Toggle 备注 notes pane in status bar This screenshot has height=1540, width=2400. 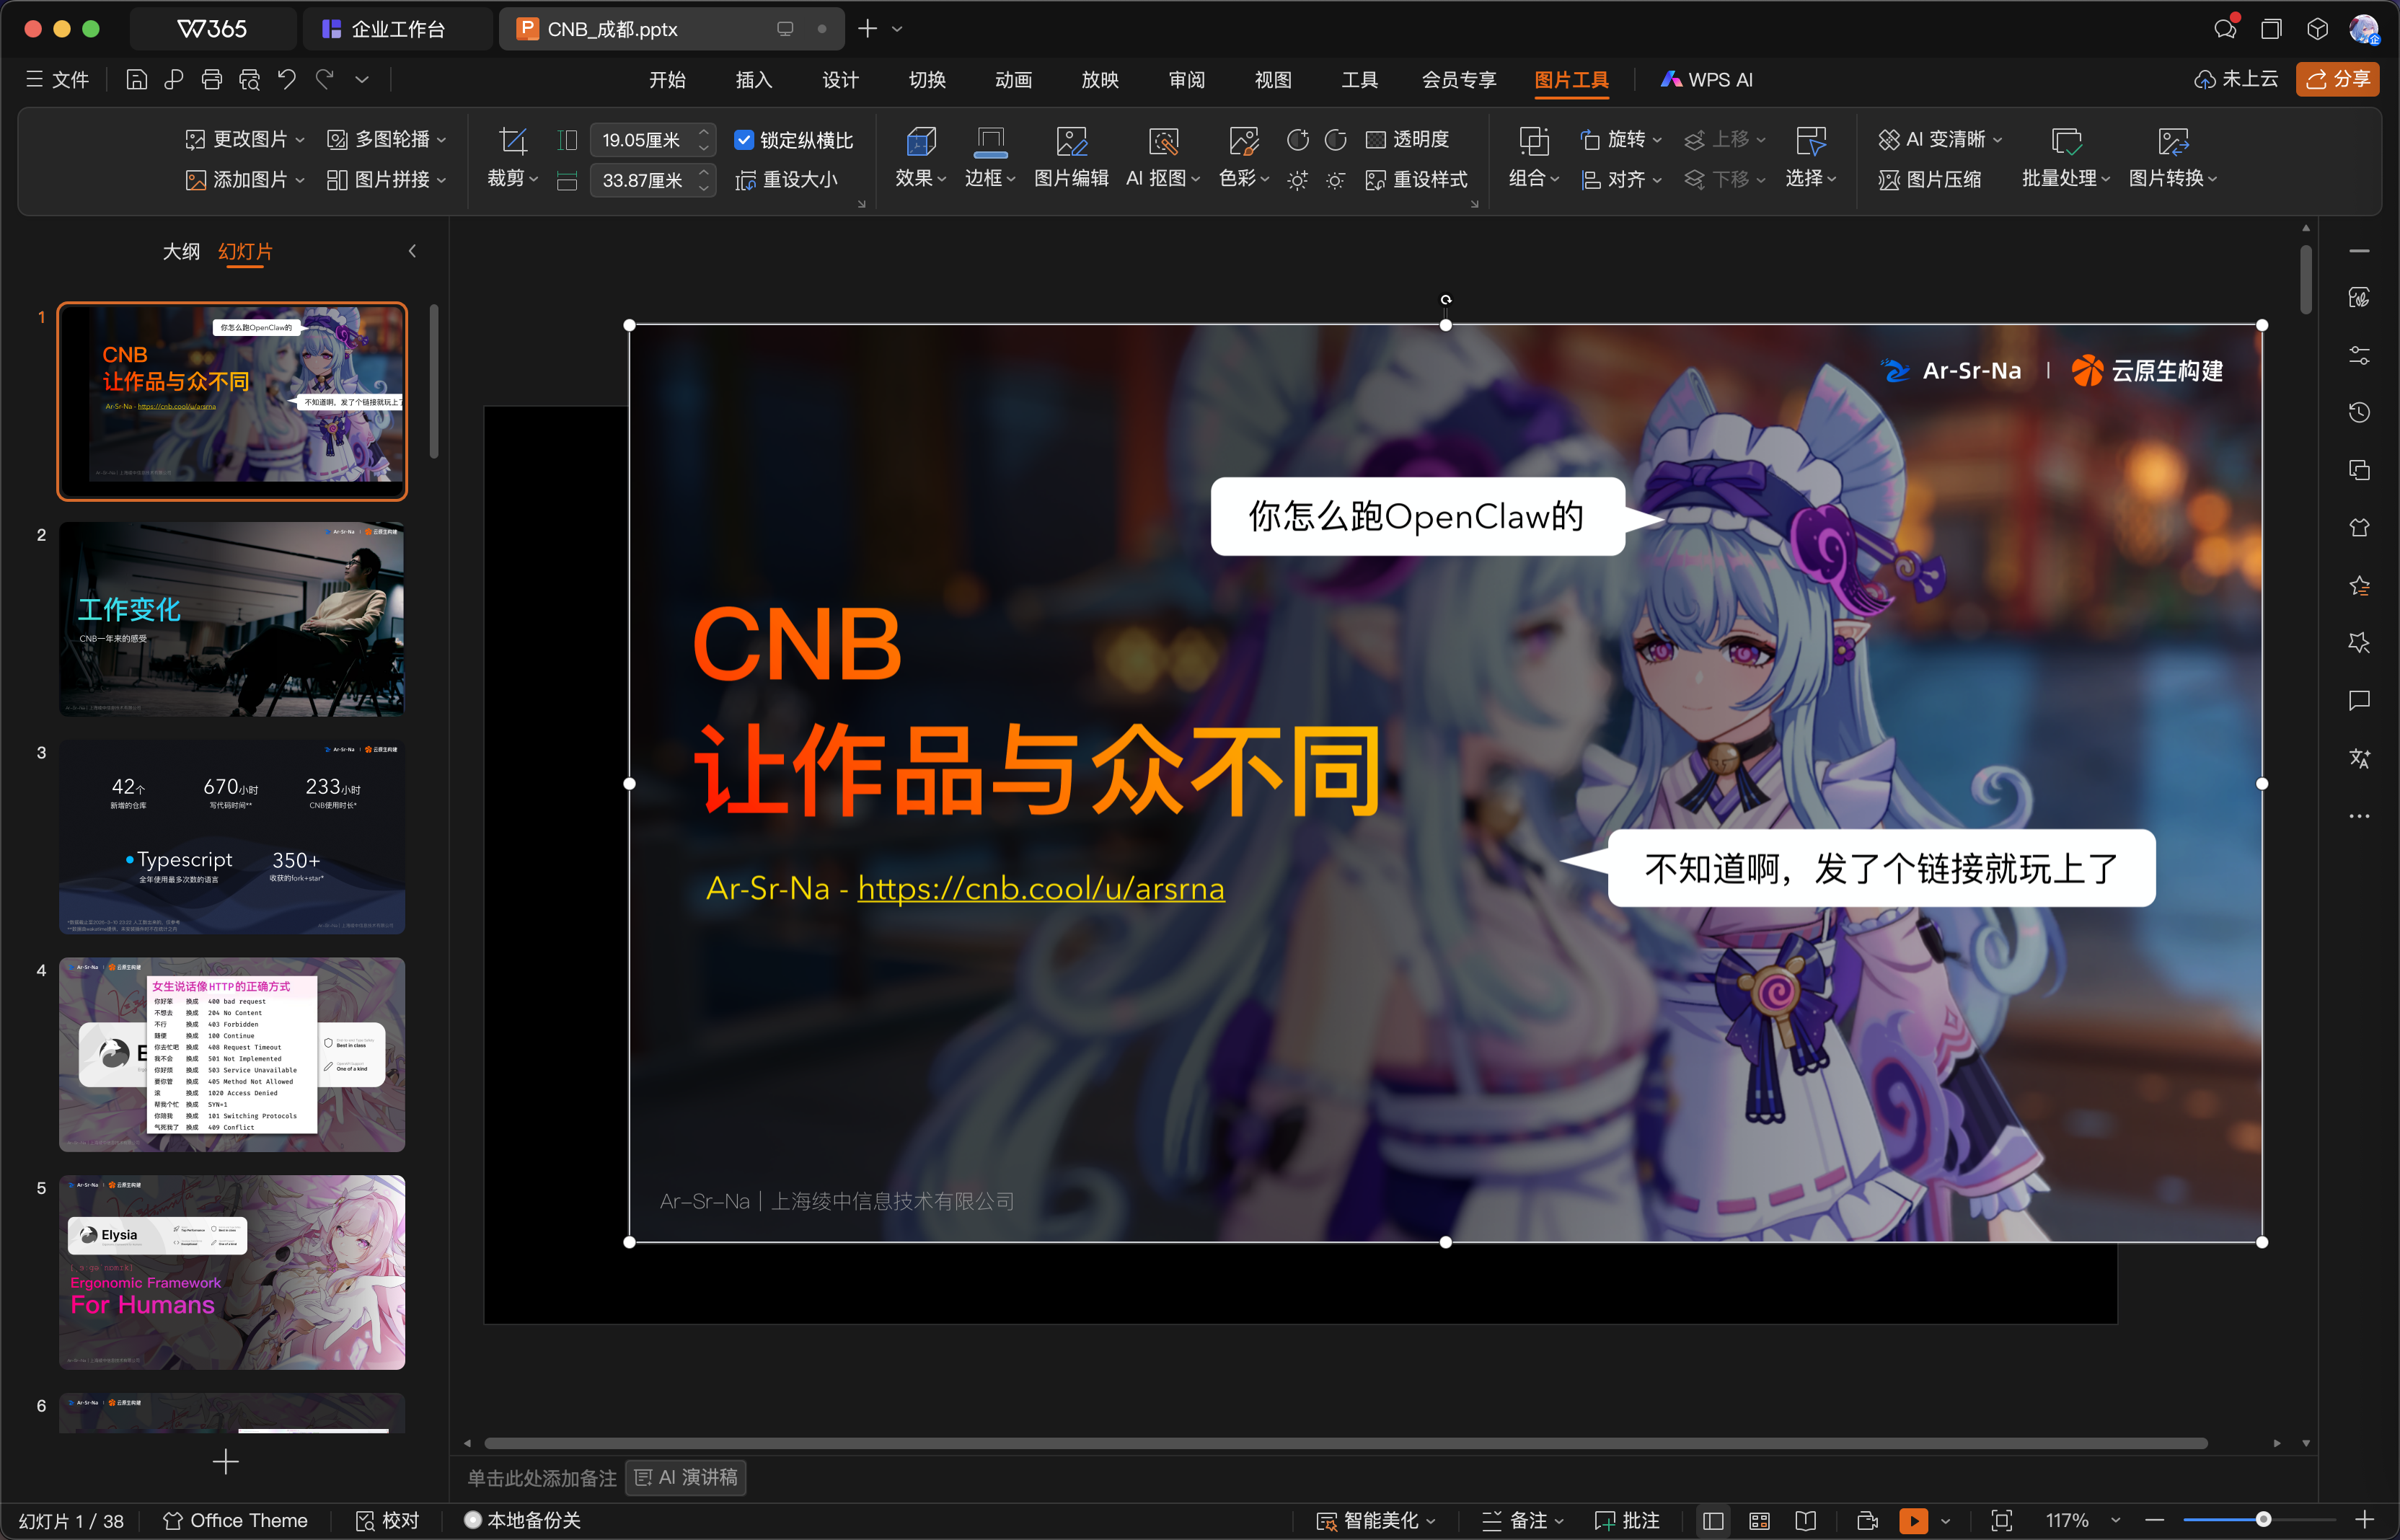[x=1522, y=1520]
